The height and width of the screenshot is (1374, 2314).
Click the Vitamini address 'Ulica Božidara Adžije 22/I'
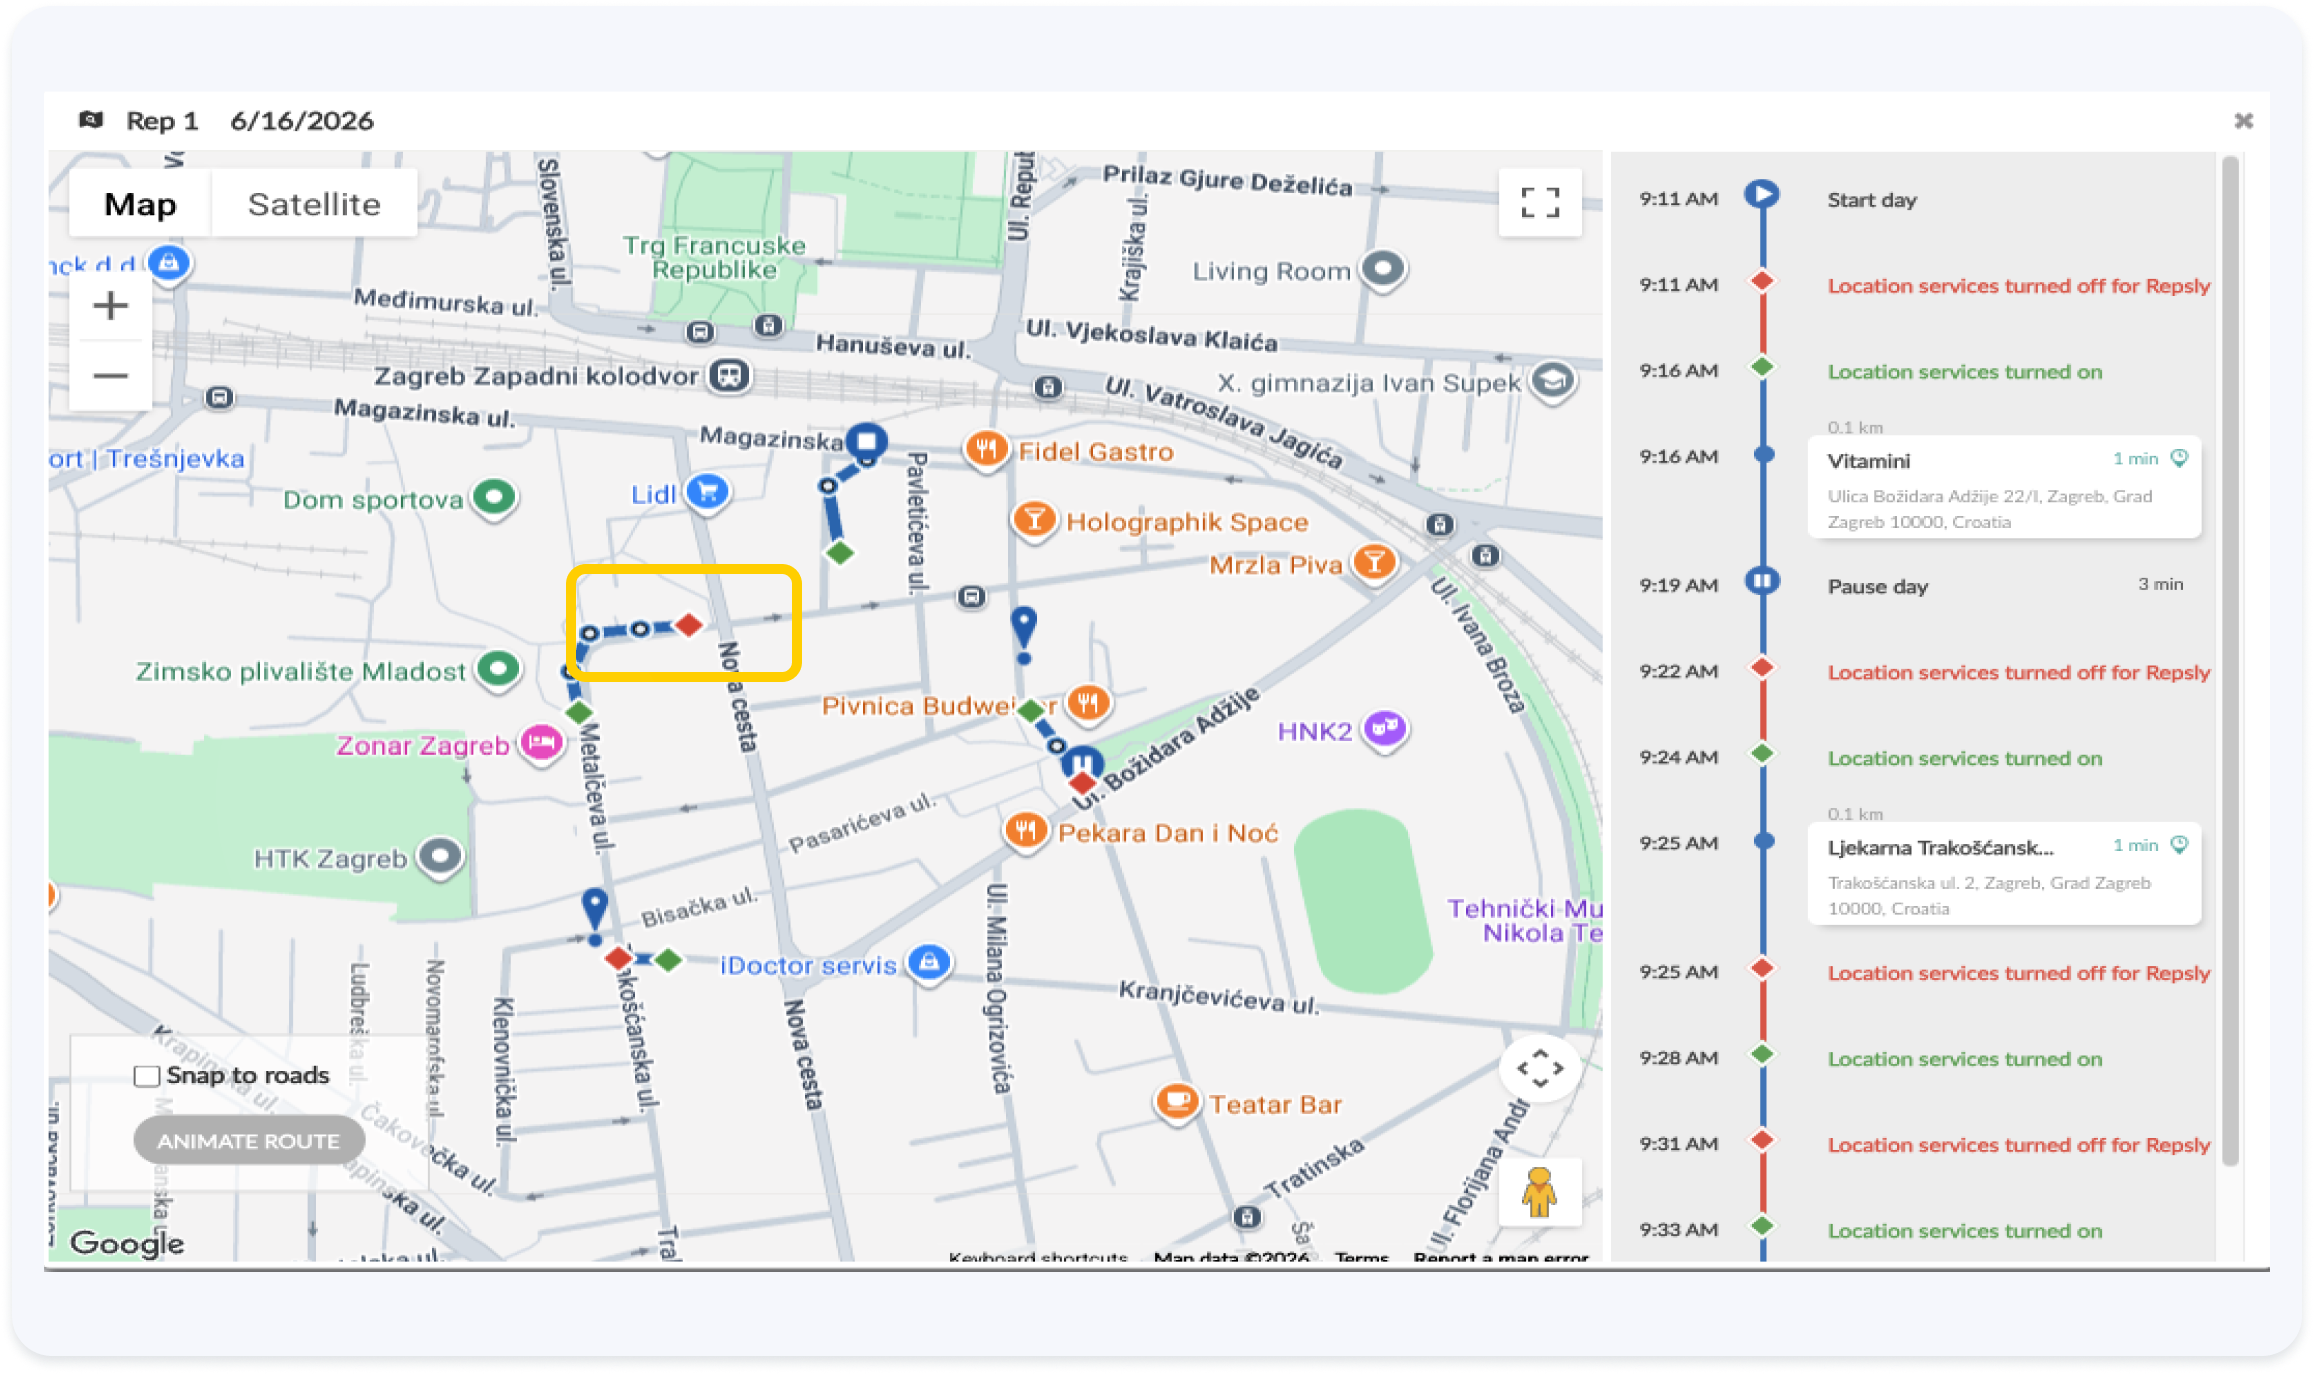pyautogui.click(x=1933, y=496)
